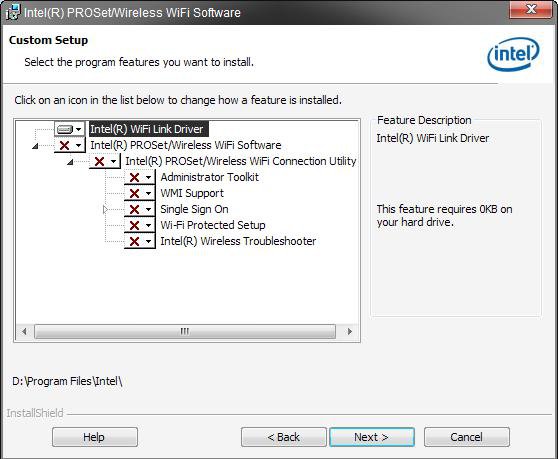Close the installer window
Screen dimensions: 558x459
click(x=530, y=9)
